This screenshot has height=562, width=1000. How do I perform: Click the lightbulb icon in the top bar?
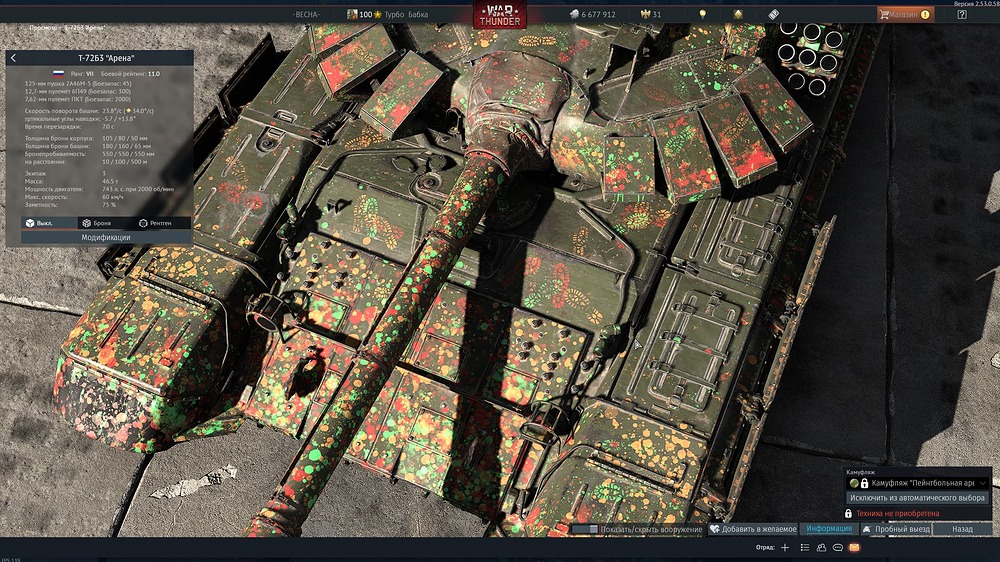pos(703,15)
